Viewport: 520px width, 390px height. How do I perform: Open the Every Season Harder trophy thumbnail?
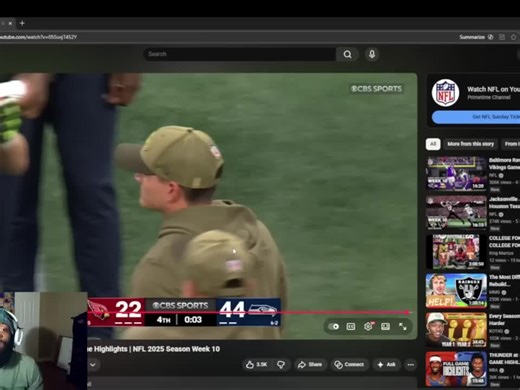tap(457, 330)
